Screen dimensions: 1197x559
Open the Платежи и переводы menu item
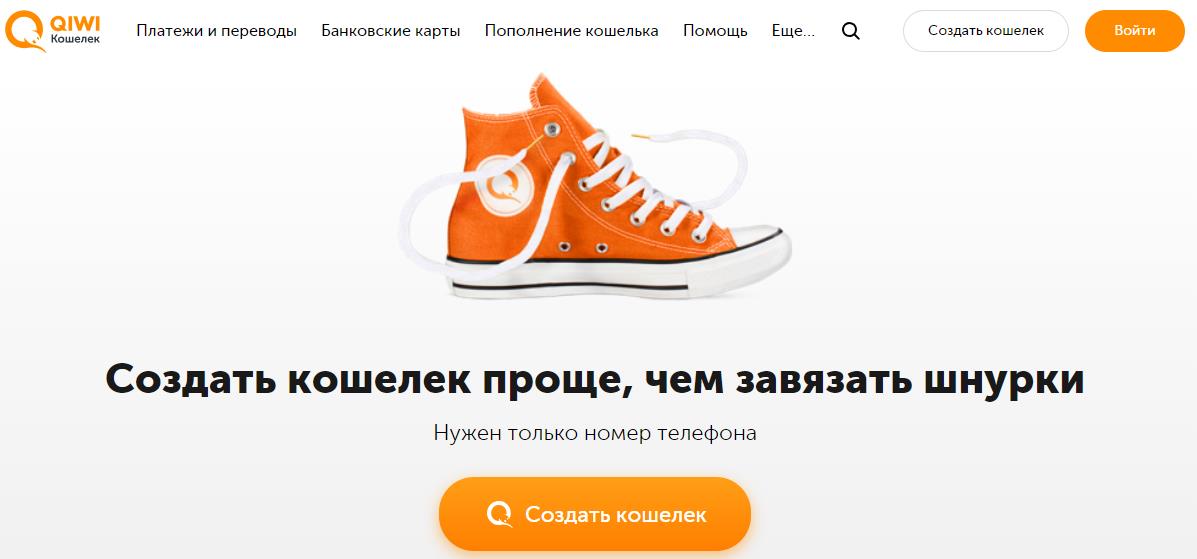217,31
